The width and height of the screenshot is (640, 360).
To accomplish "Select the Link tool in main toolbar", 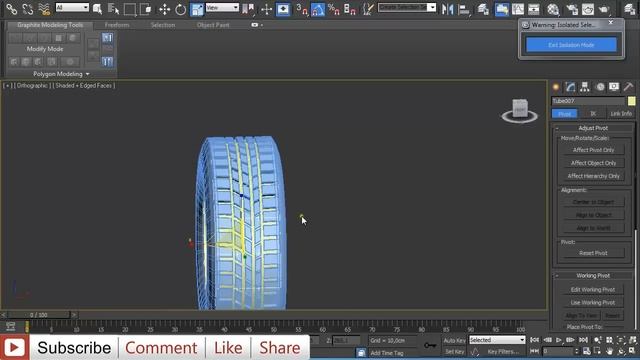I will (x=11, y=8).
